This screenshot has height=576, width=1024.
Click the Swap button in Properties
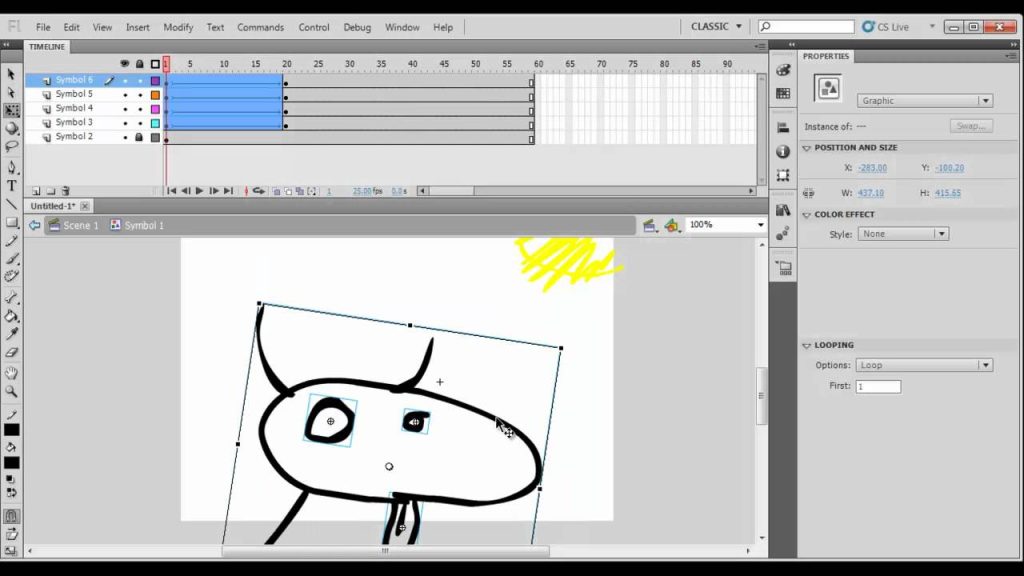tap(971, 126)
